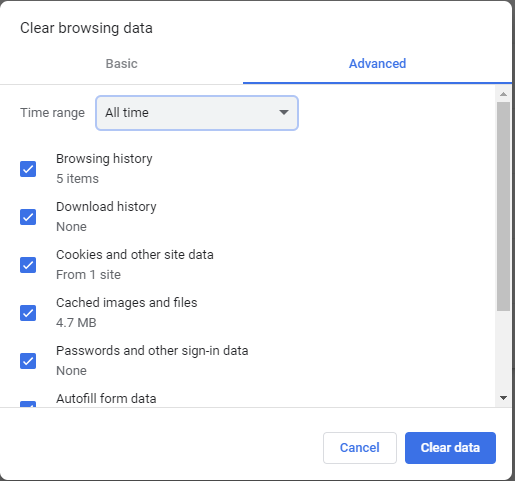Toggle Passwords and other sign-in data checkbox
Image resolution: width=515 pixels, height=481 pixels.
pos(28,361)
